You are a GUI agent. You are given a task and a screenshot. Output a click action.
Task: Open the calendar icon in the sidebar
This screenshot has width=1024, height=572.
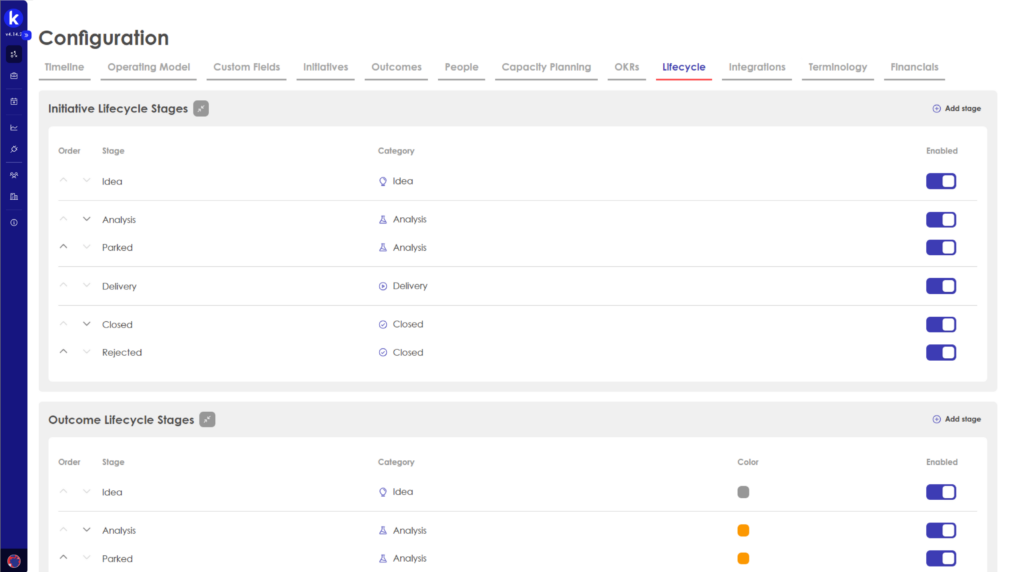14,101
